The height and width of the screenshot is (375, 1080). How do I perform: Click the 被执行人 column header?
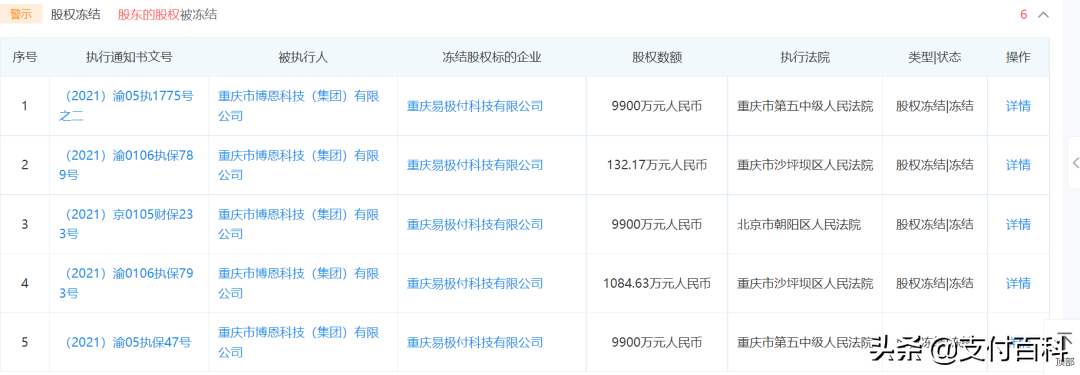[x=303, y=57]
